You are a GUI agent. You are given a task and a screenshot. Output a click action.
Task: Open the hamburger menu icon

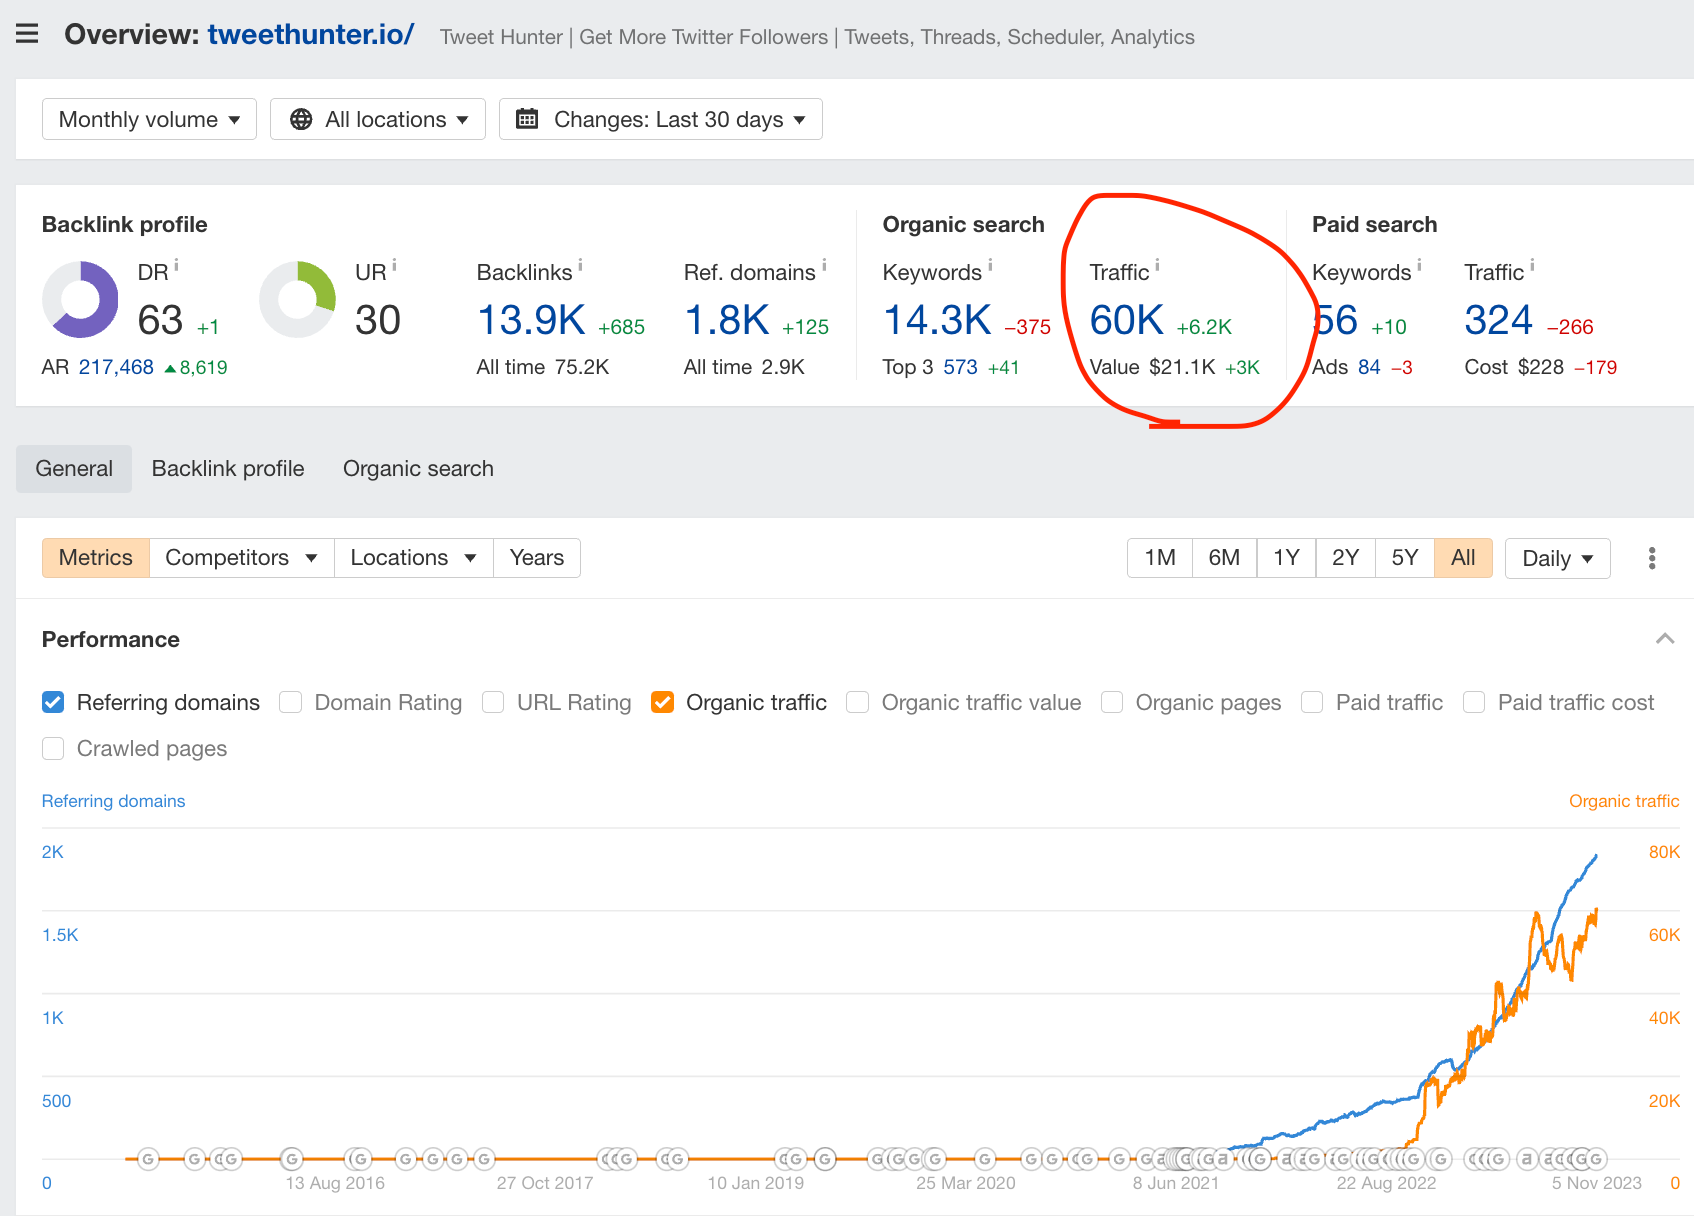click(x=27, y=34)
